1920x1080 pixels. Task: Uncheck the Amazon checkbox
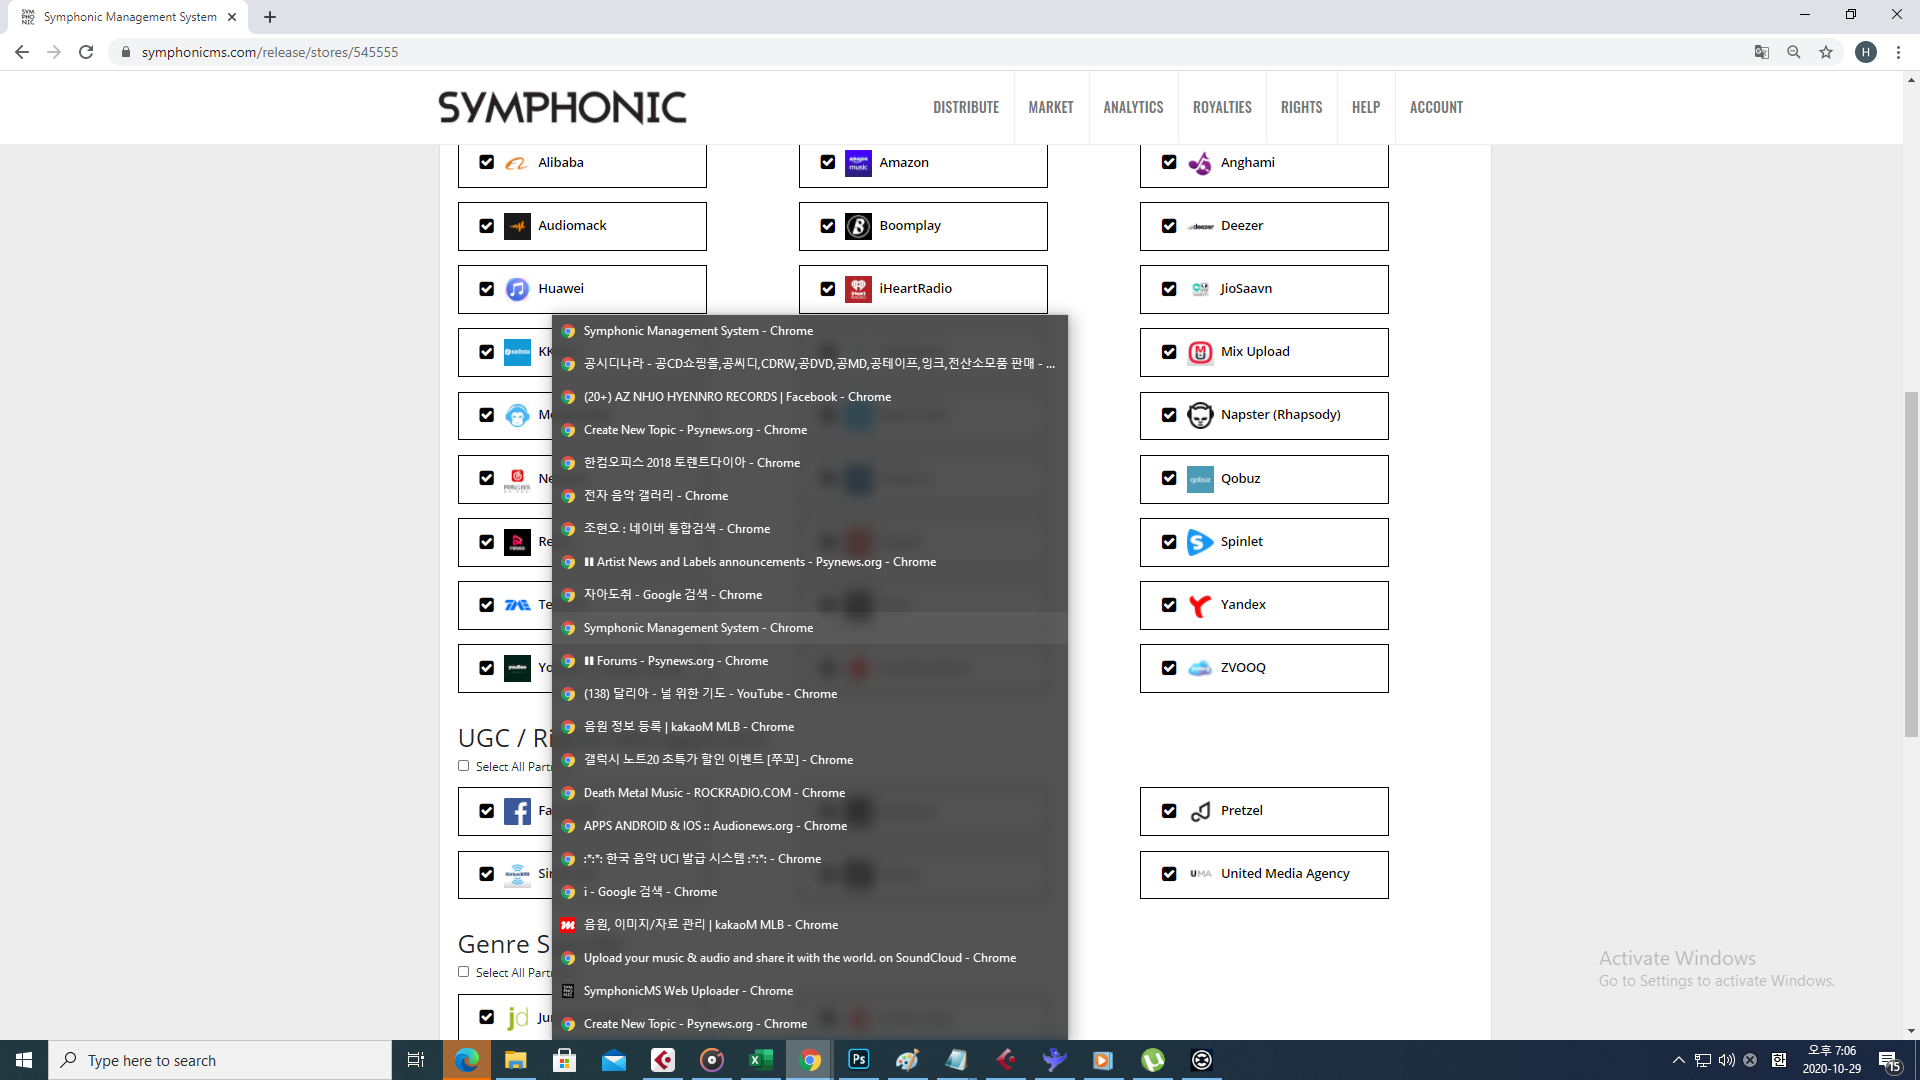[x=827, y=162]
